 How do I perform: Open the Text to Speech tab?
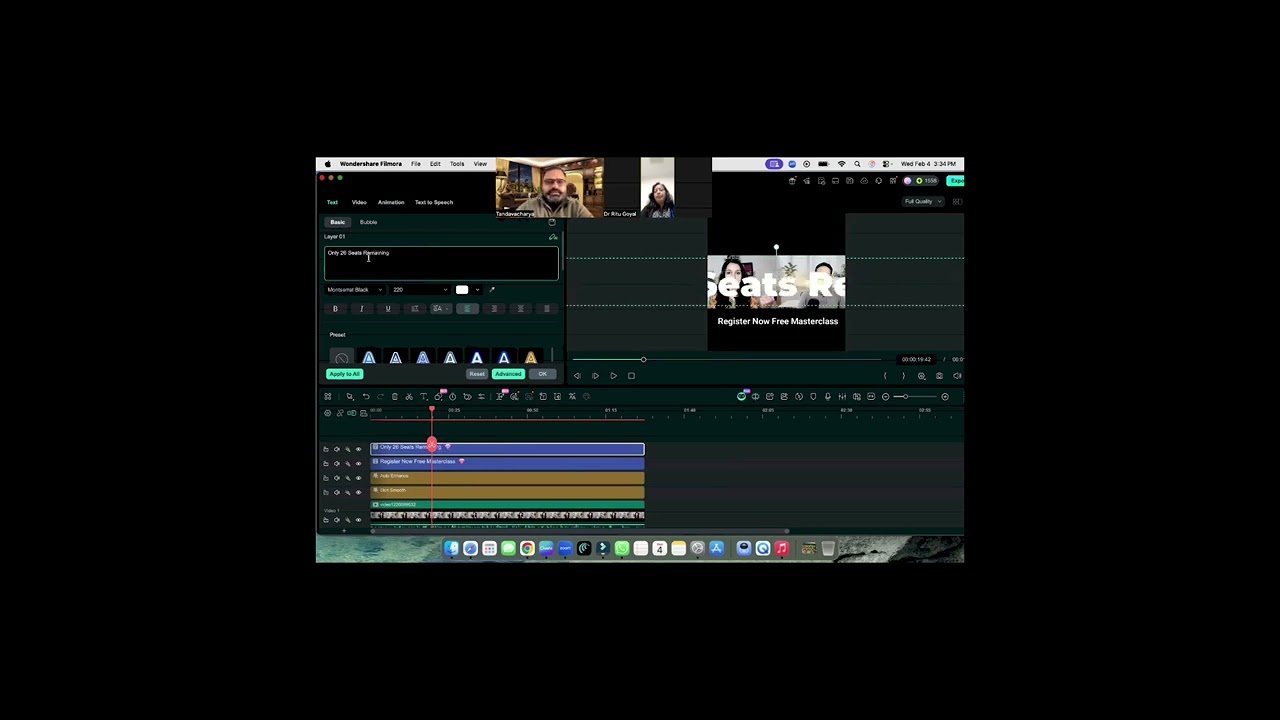click(434, 202)
